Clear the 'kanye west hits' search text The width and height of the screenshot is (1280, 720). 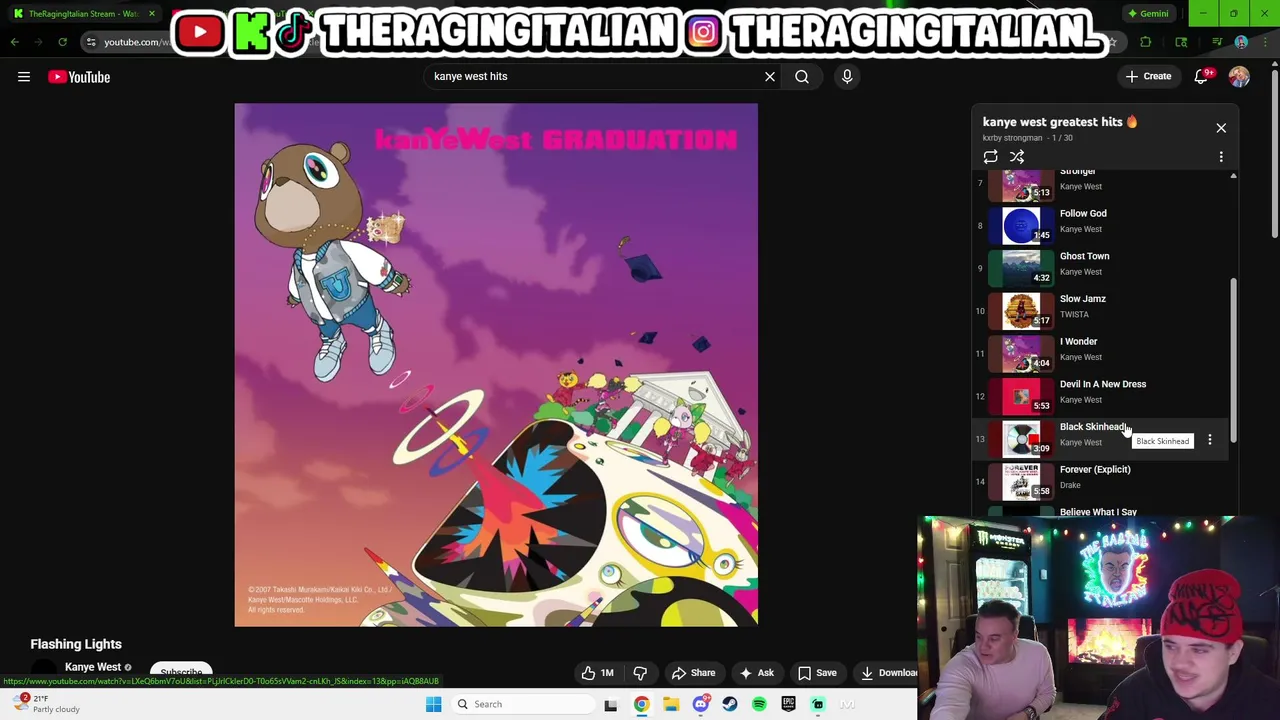click(770, 76)
